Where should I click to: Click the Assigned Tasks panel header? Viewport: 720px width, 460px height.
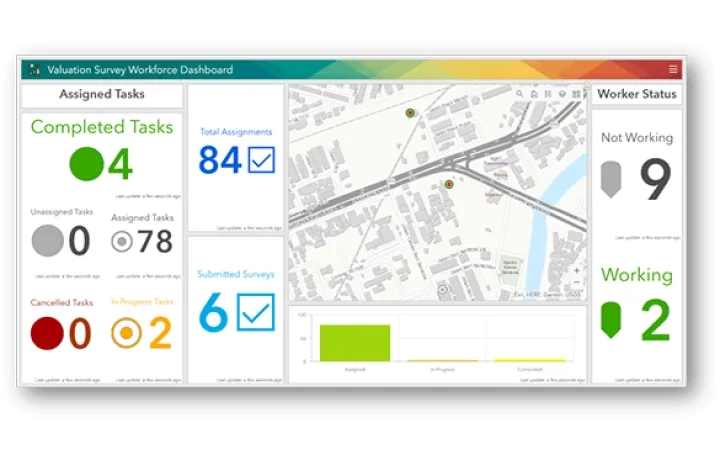pos(102,94)
